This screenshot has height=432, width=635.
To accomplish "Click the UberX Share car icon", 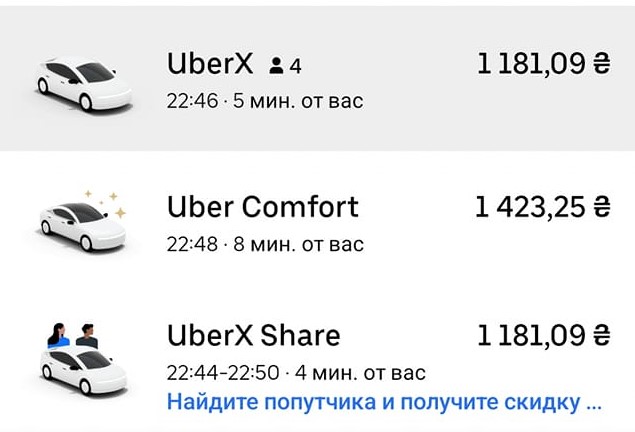I will [x=80, y=369].
